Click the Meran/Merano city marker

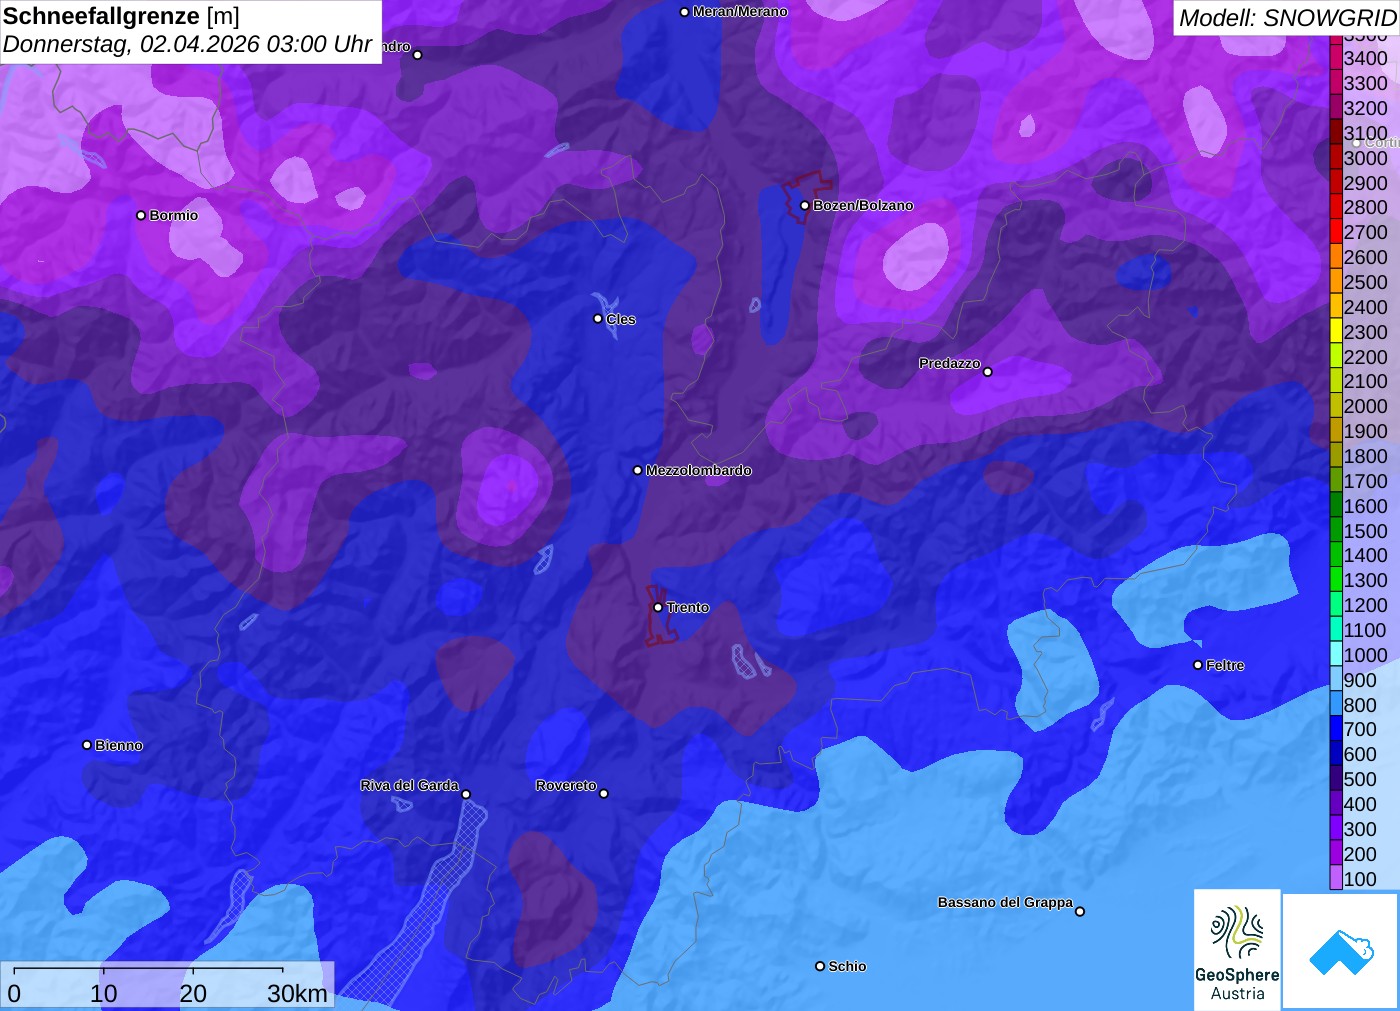tap(684, 12)
